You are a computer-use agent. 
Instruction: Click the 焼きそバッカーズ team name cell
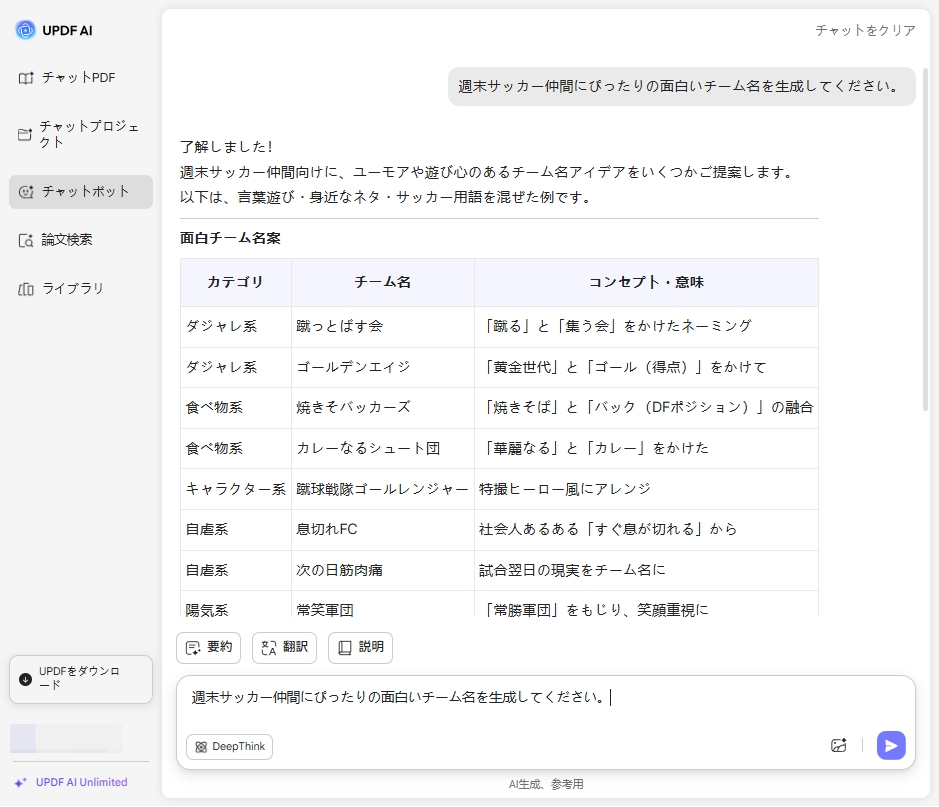pos(383,408)
